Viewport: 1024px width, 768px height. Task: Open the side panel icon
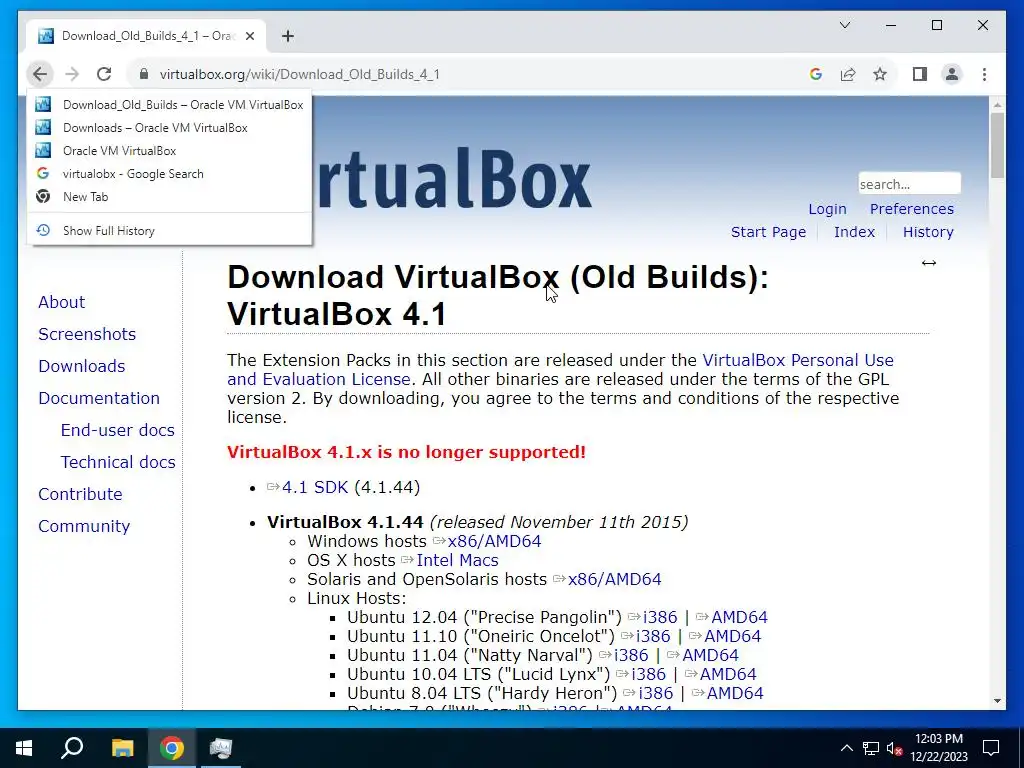920,74
